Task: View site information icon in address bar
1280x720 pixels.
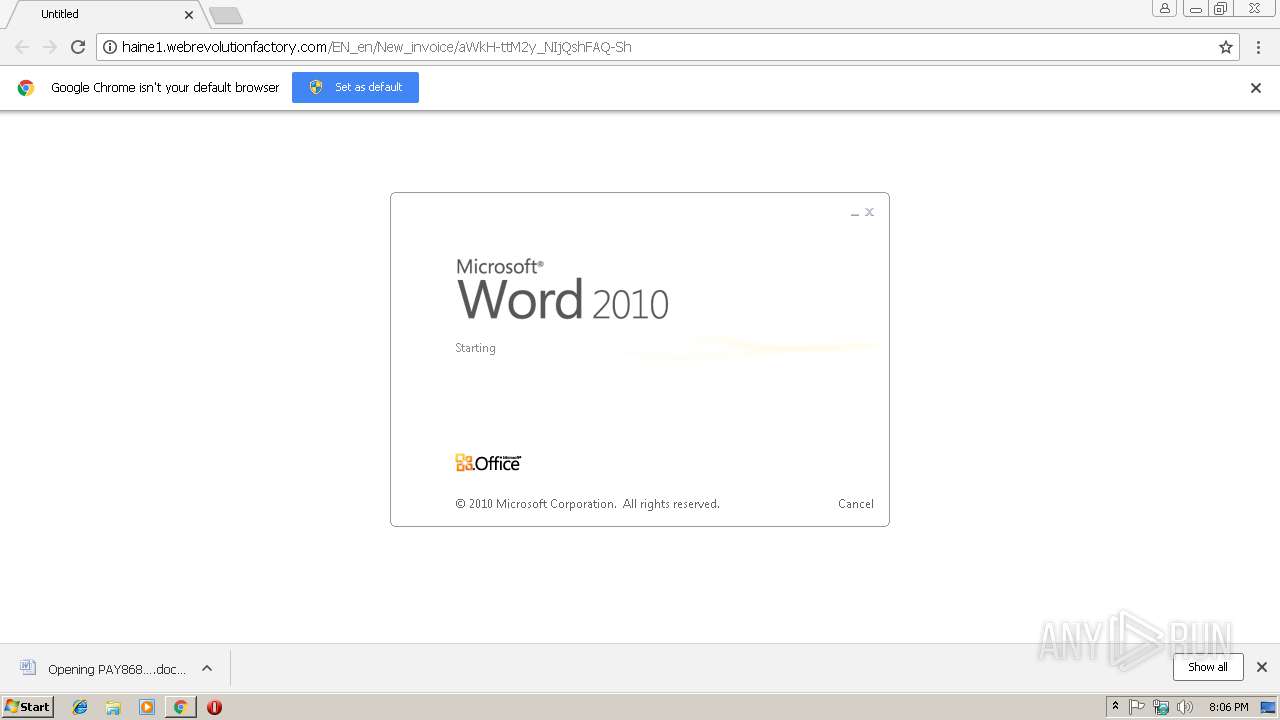Action: [x=110, y=47]
